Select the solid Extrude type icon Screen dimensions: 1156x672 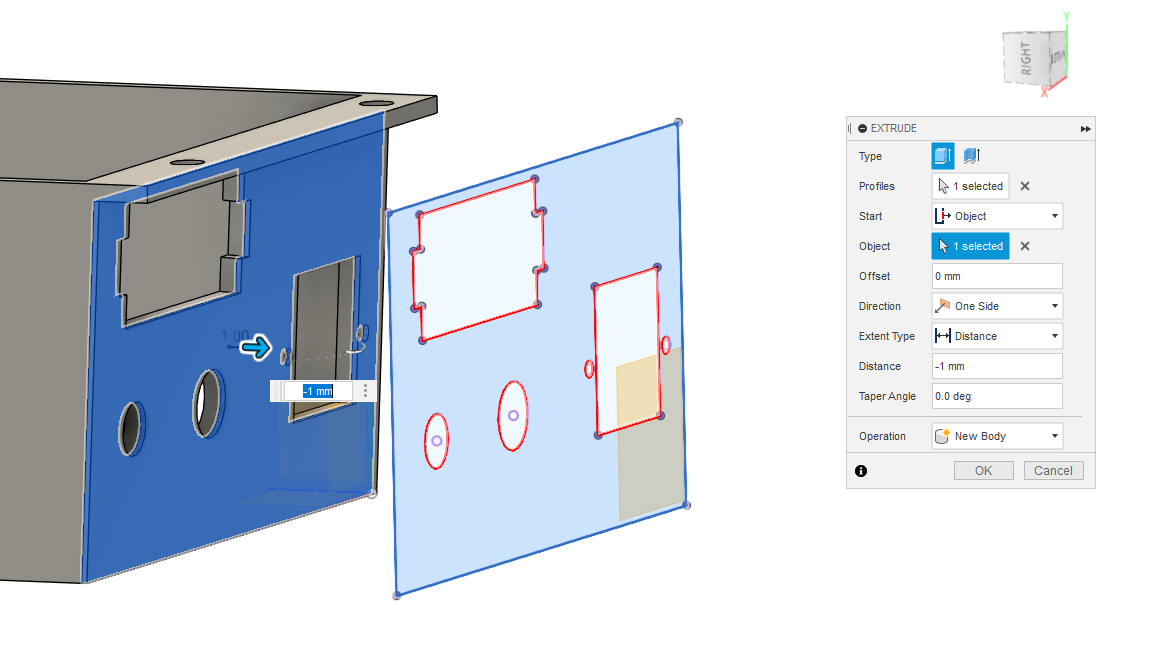[942, 156]
